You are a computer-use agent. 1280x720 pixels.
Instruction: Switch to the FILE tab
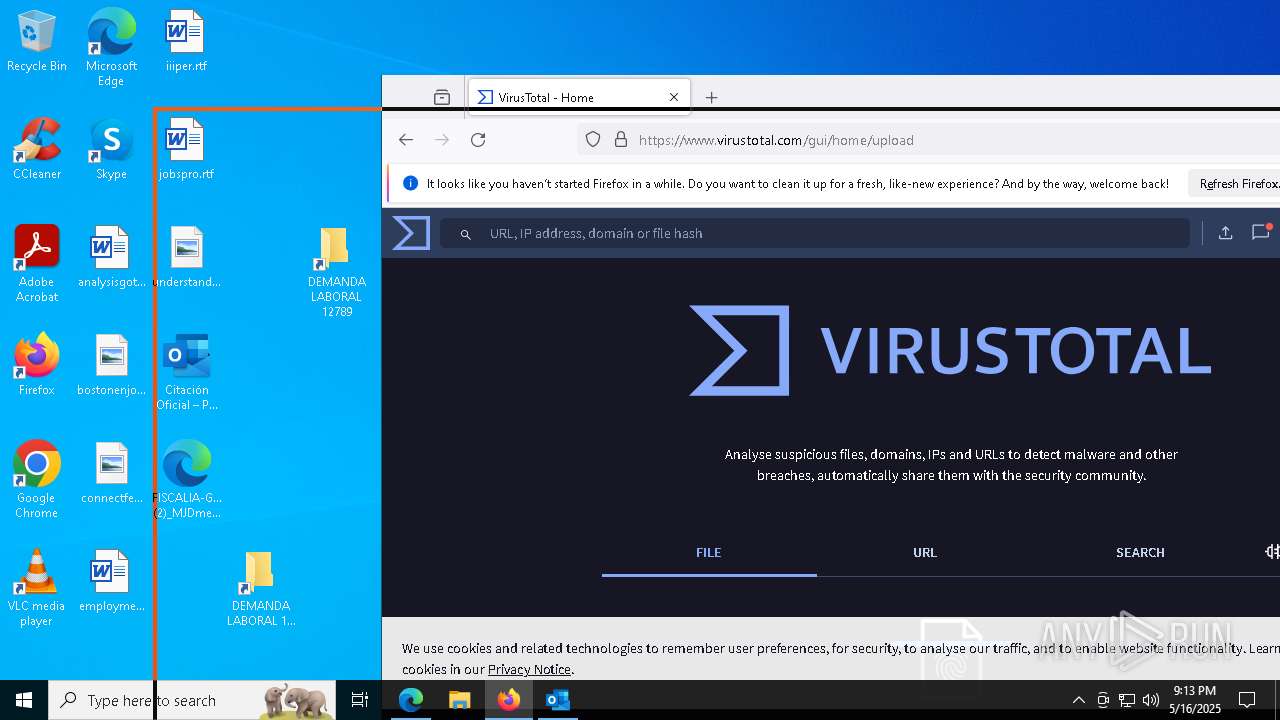point(709,552)
